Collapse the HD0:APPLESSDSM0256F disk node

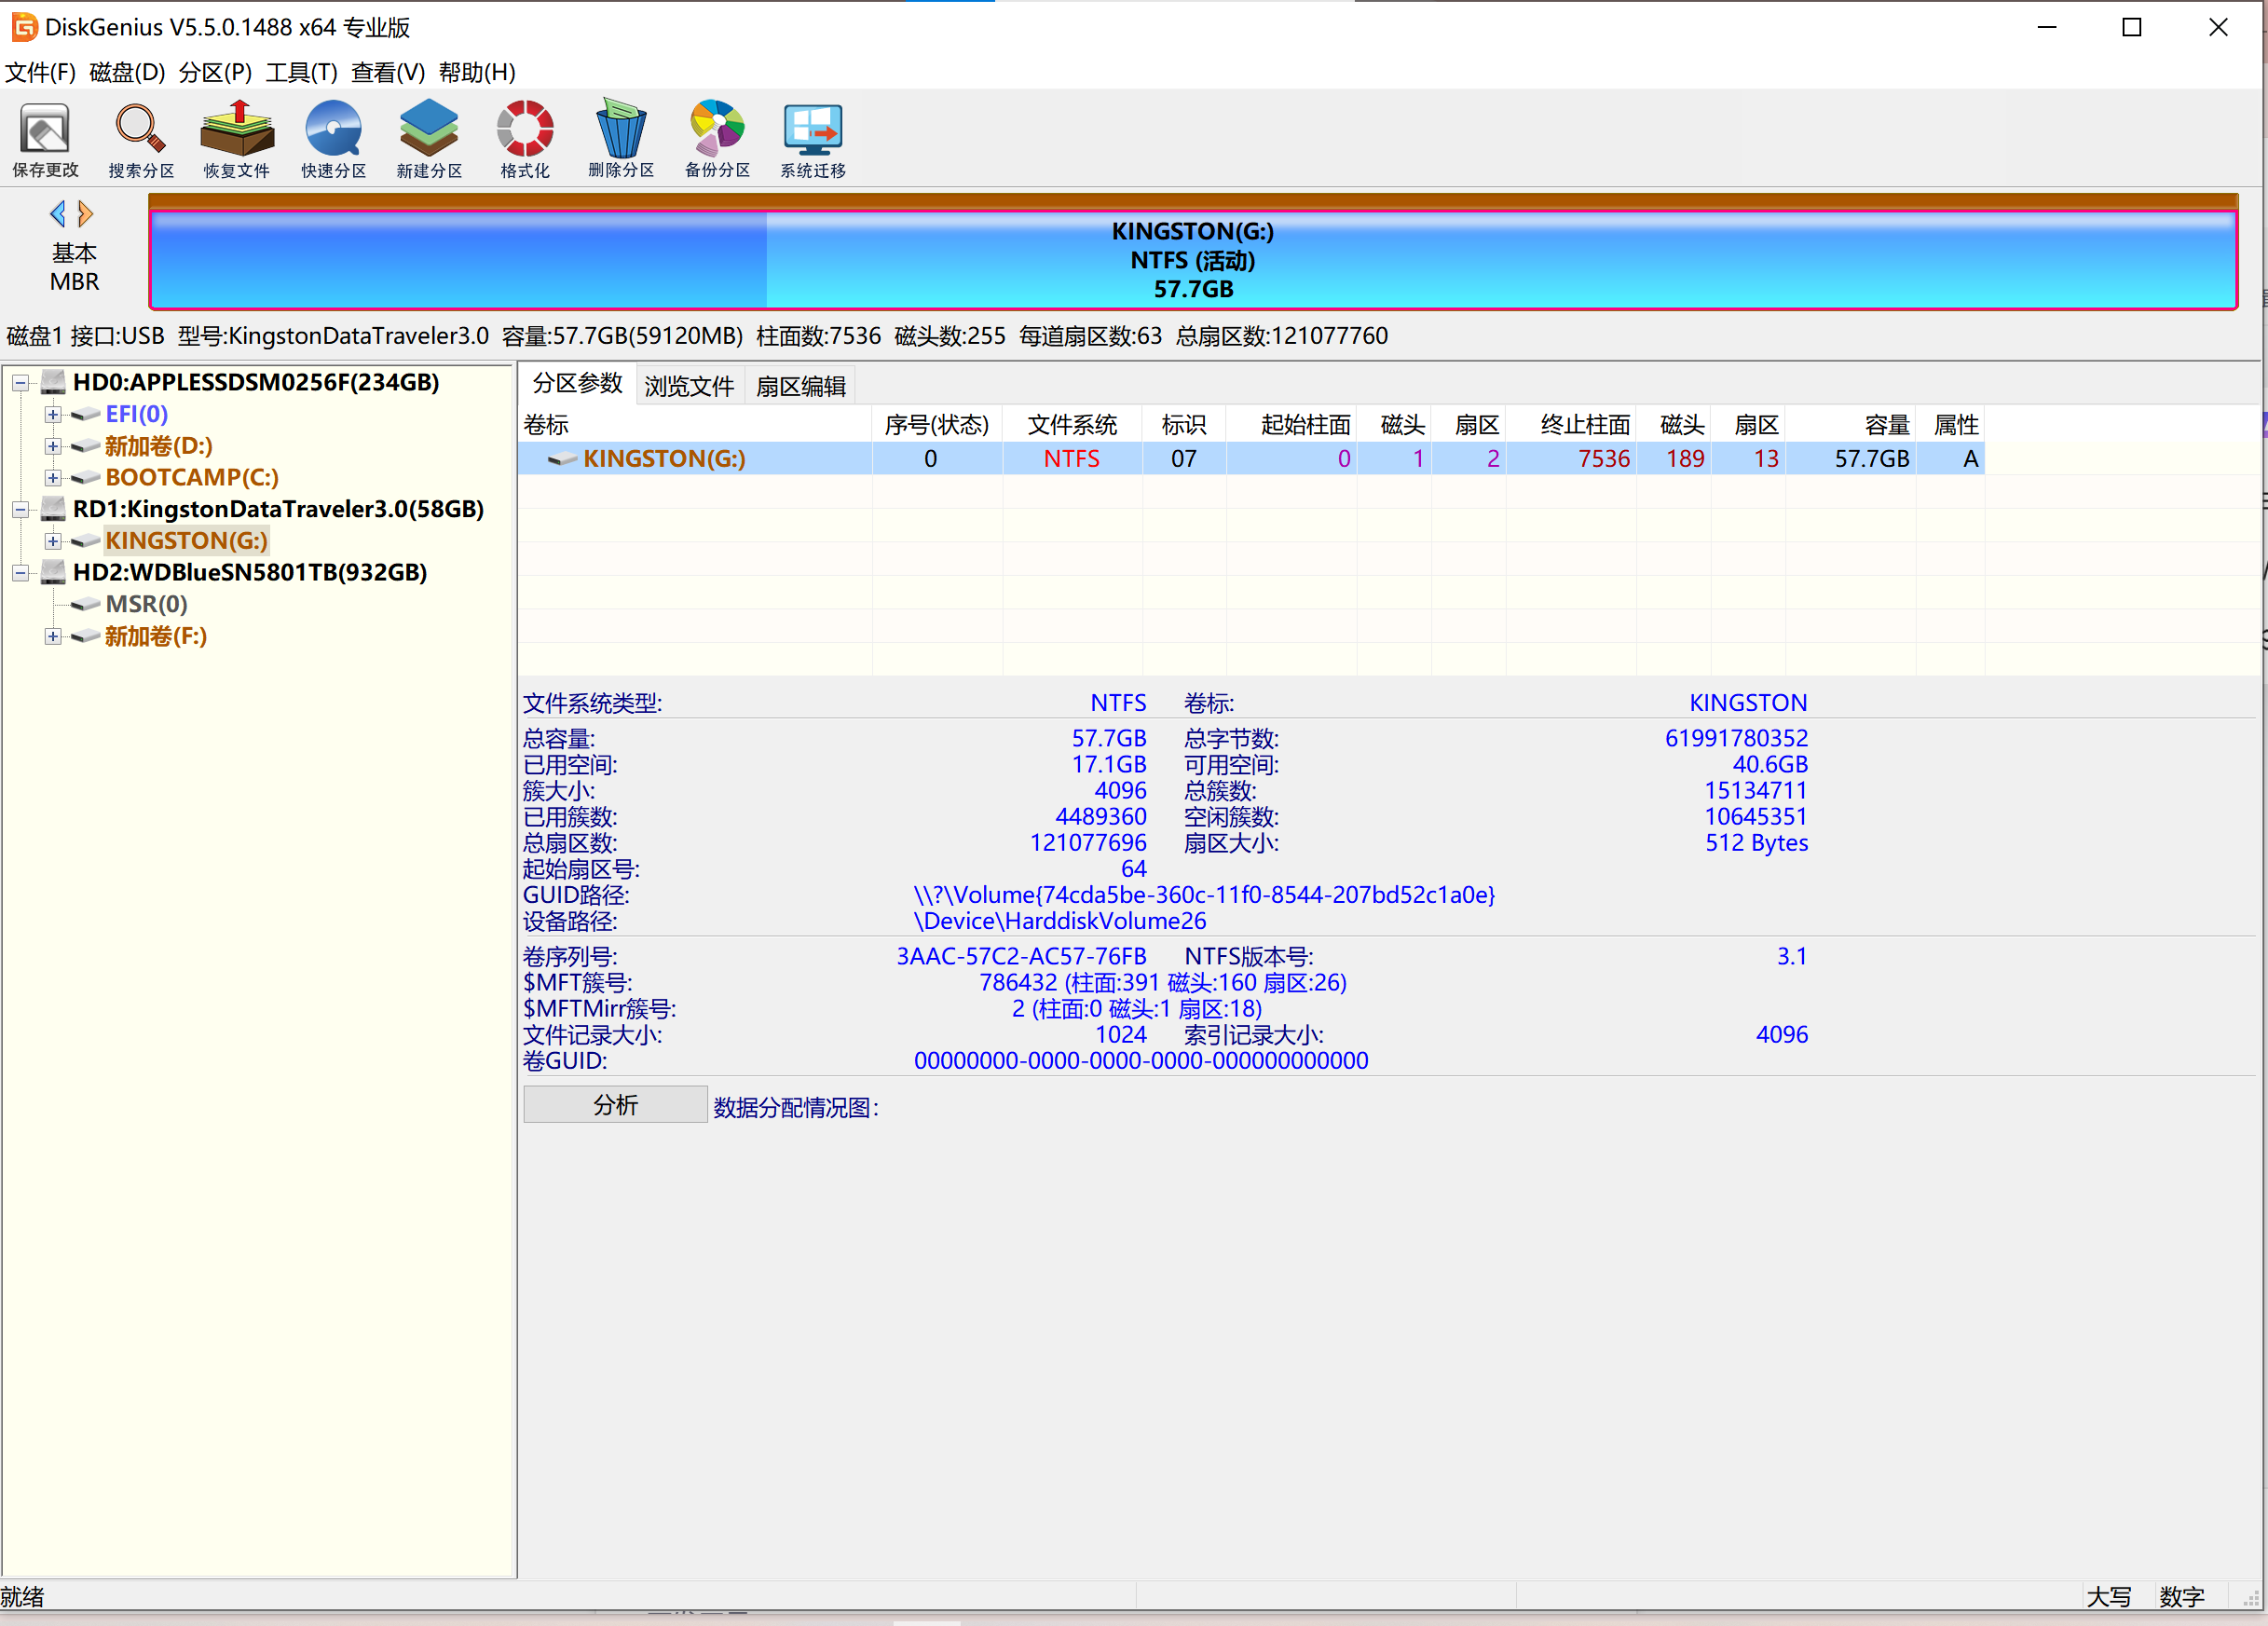[20, 382]
